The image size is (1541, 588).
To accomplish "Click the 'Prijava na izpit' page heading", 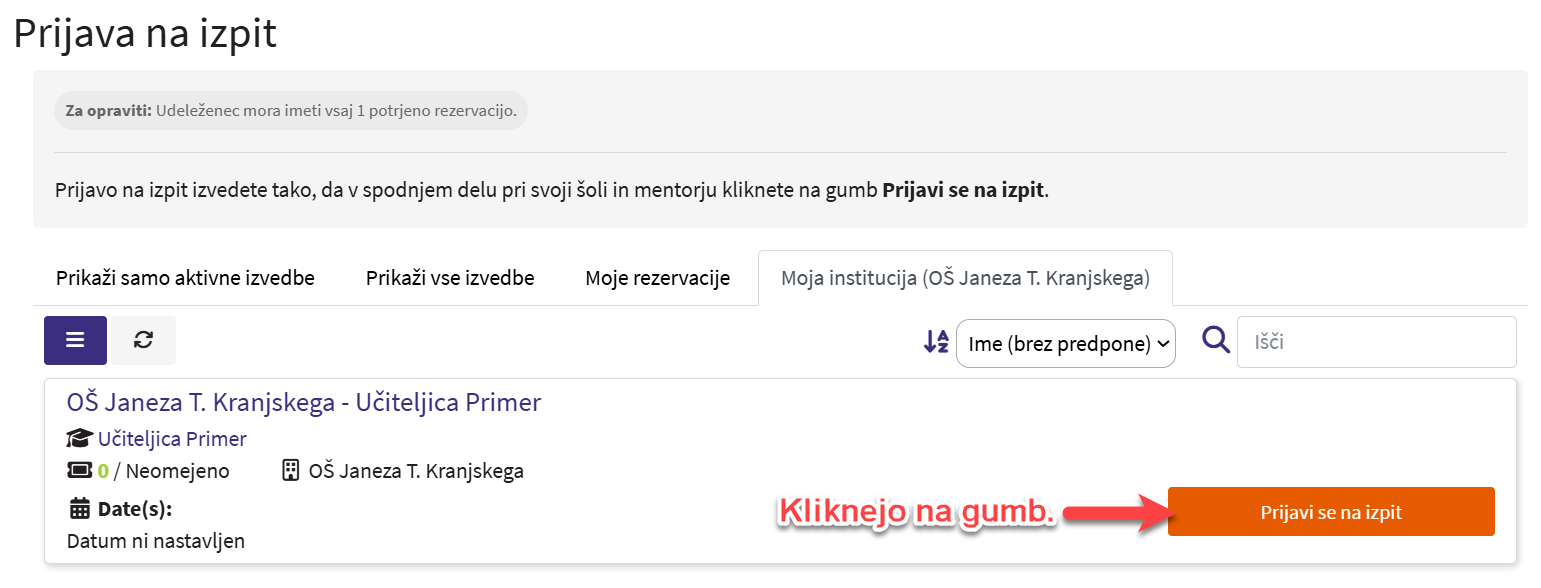I will point(145,34).
